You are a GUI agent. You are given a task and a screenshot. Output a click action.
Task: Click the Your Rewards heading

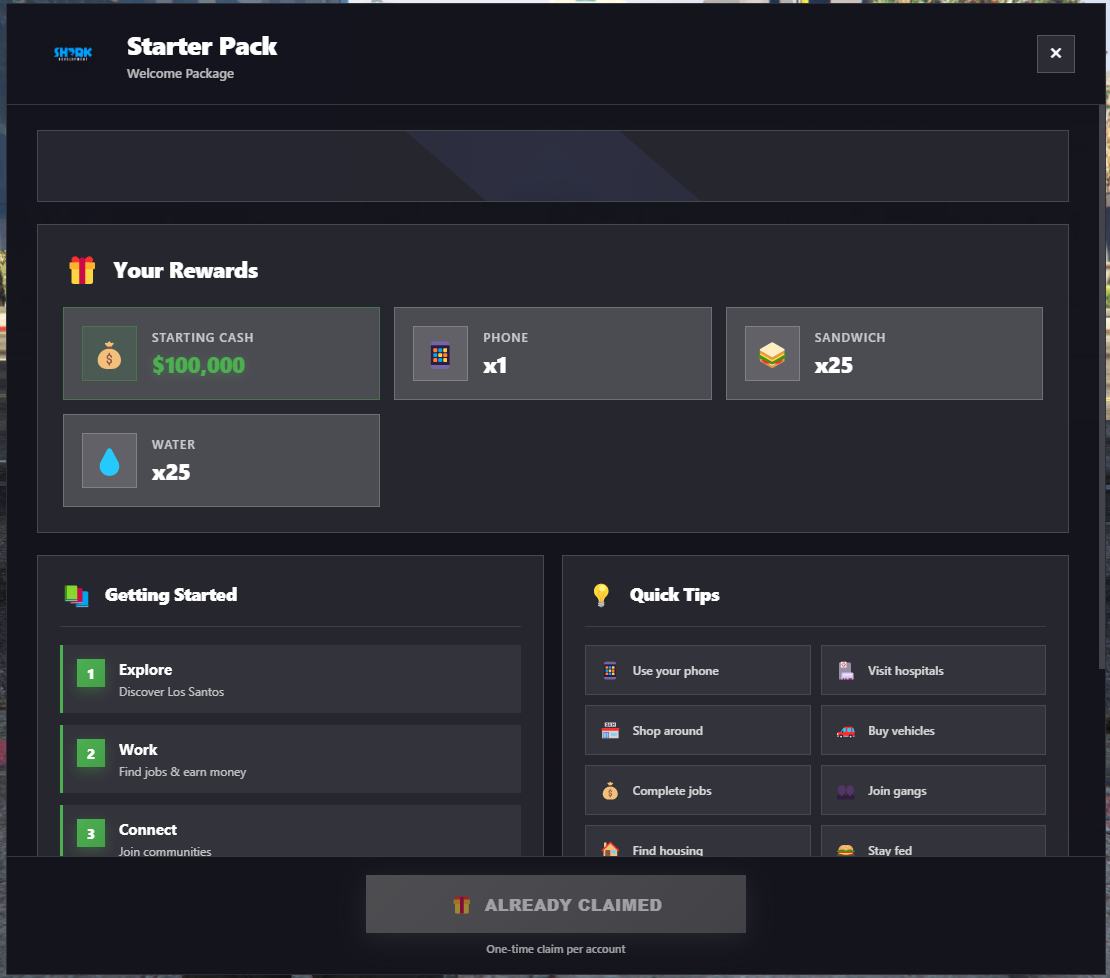(x=185, y=270)
